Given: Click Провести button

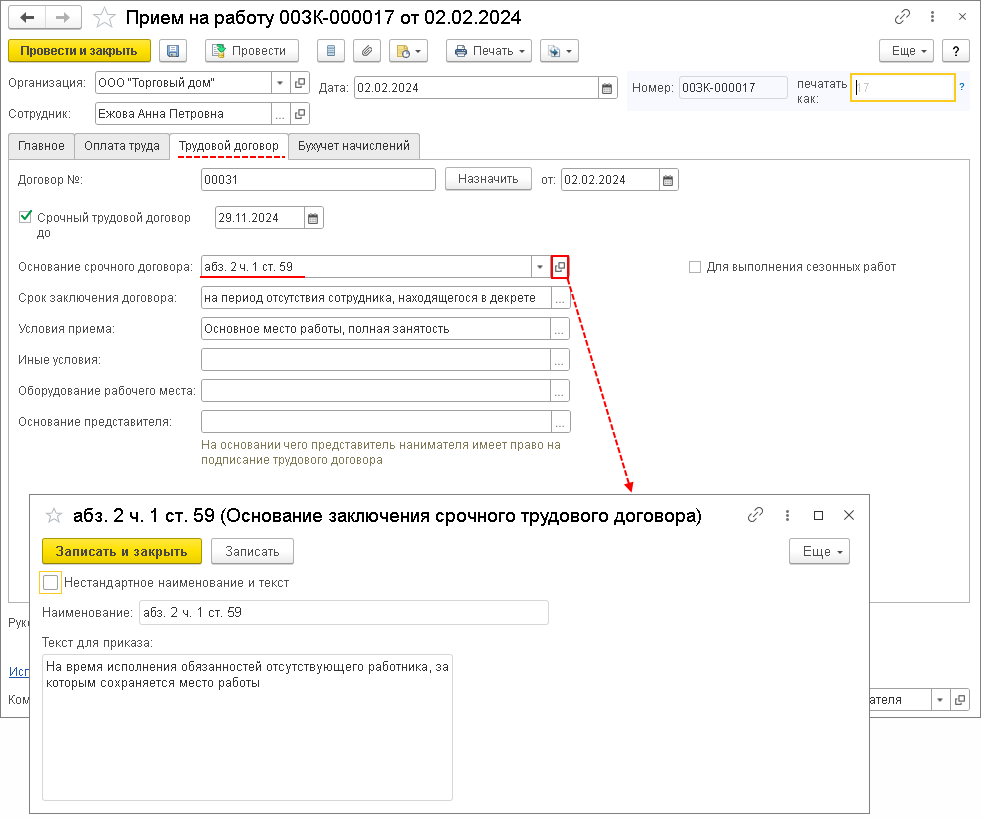Looking at the screenshot, I should click(252, 51).
